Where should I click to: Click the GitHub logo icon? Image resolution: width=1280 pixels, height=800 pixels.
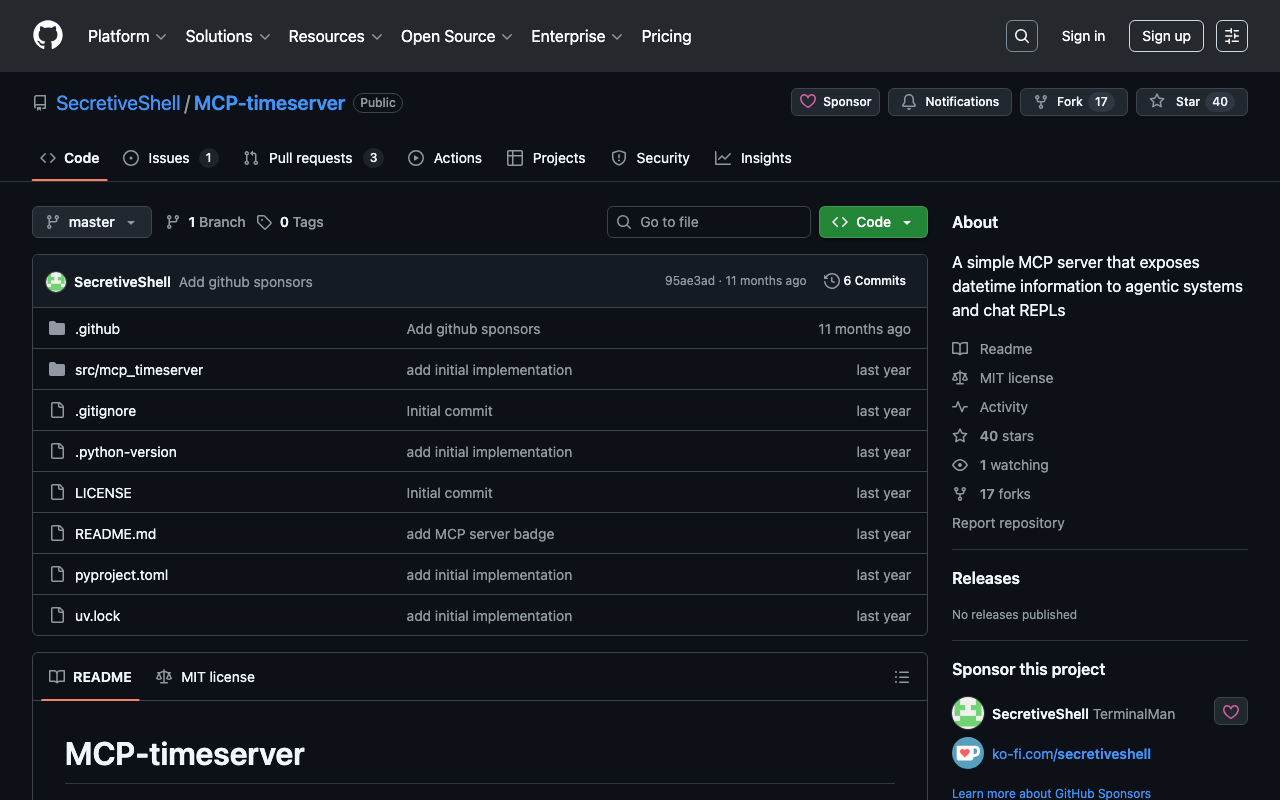(x=48, y=36)
